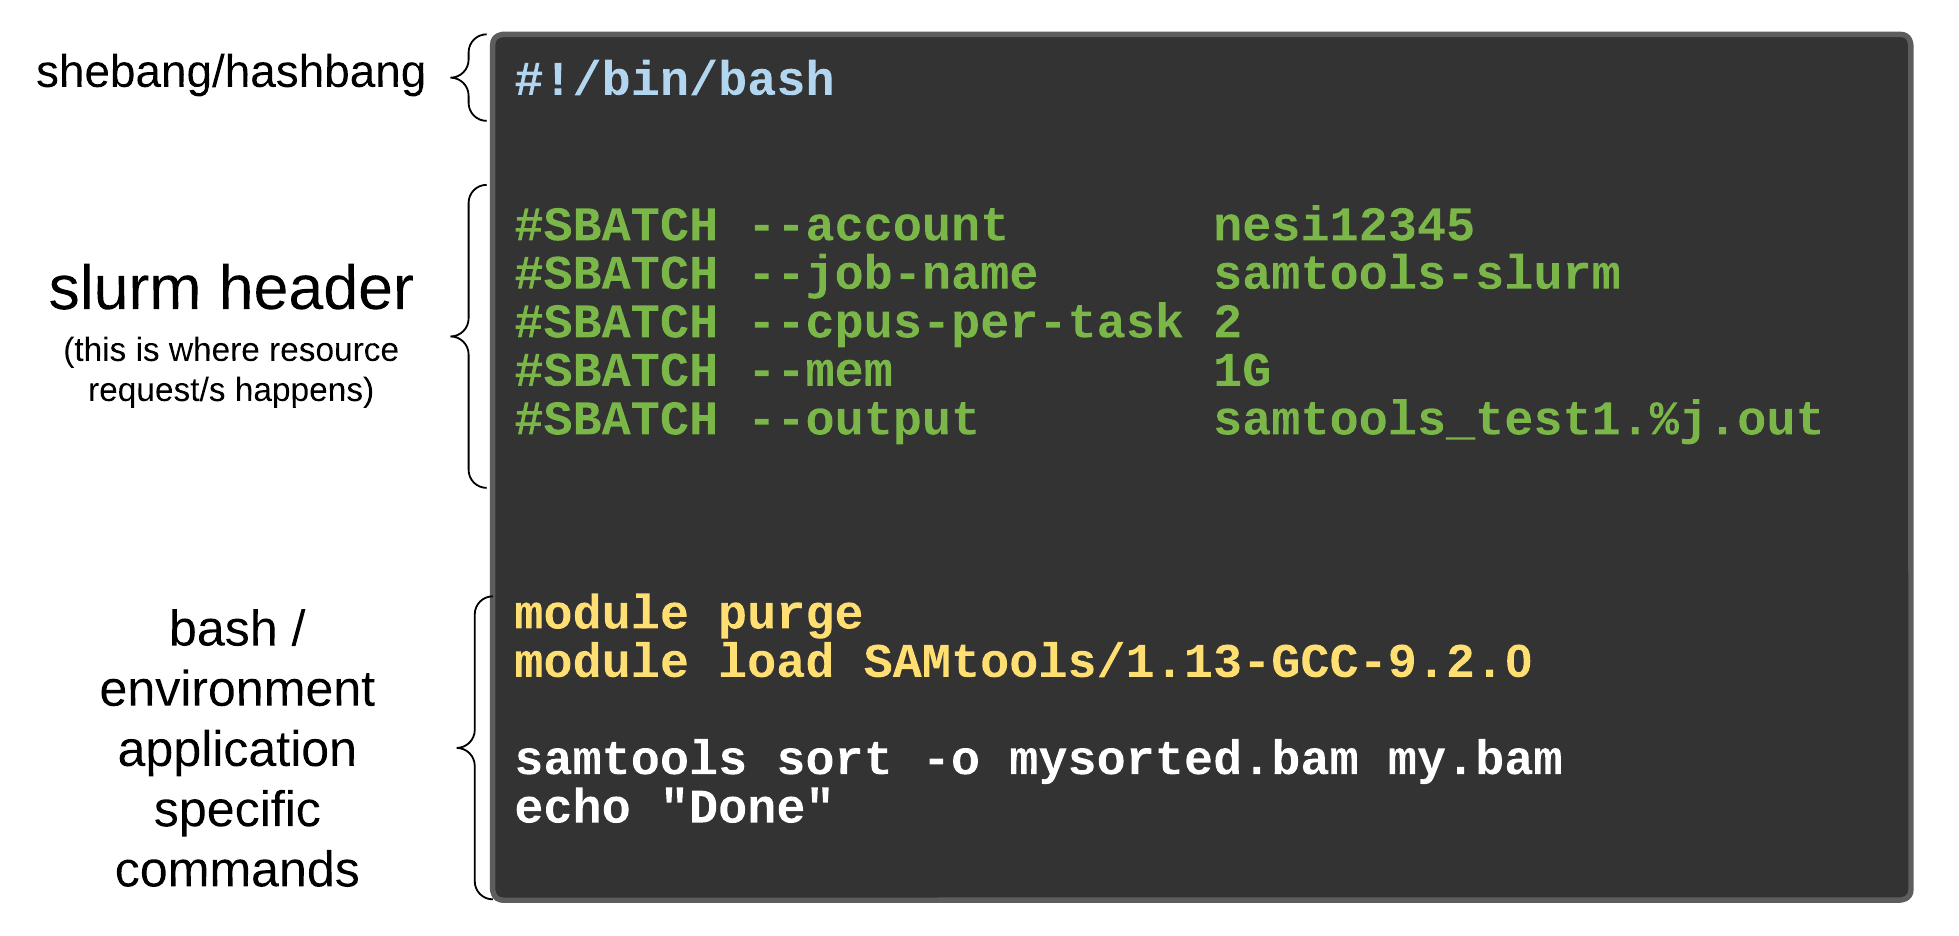The height and width of the screenshot is (936, 1959).
Task: Select the cpus-per-task value 2
Action: tap(1228, 323)
